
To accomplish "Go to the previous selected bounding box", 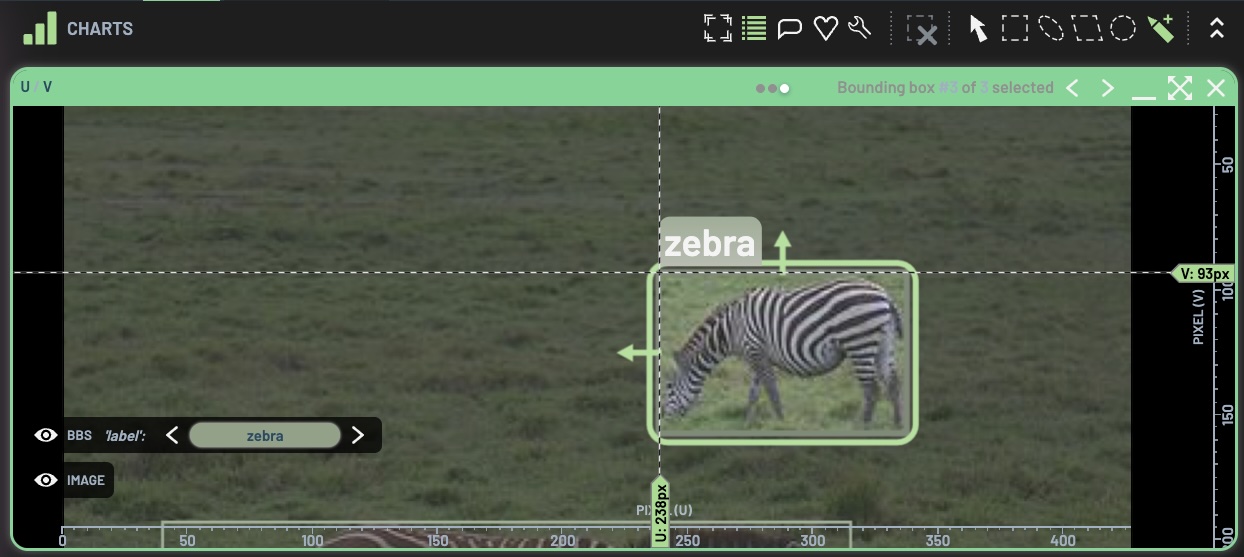I will click(1072, 88).
